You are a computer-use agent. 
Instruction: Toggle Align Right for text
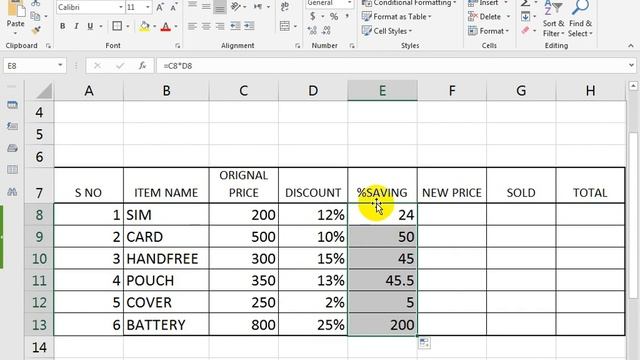220,27
